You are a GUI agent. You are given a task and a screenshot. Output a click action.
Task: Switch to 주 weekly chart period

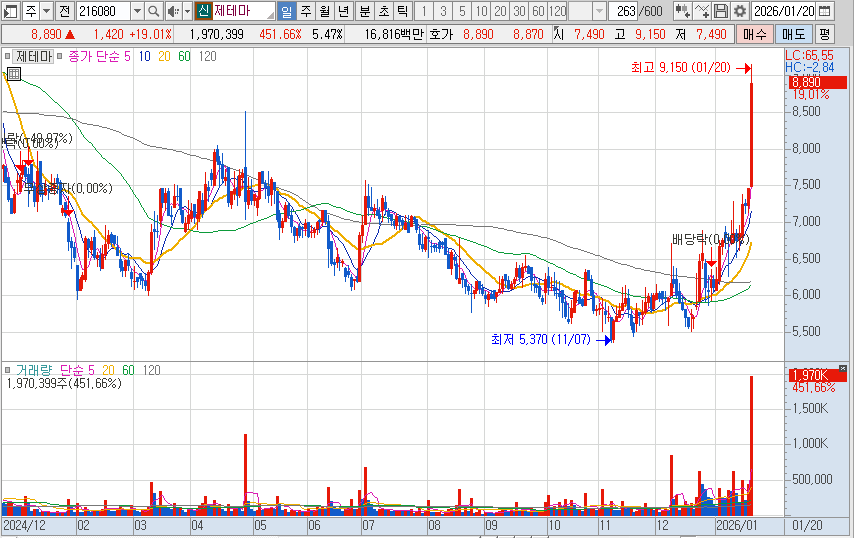[306, 10]
